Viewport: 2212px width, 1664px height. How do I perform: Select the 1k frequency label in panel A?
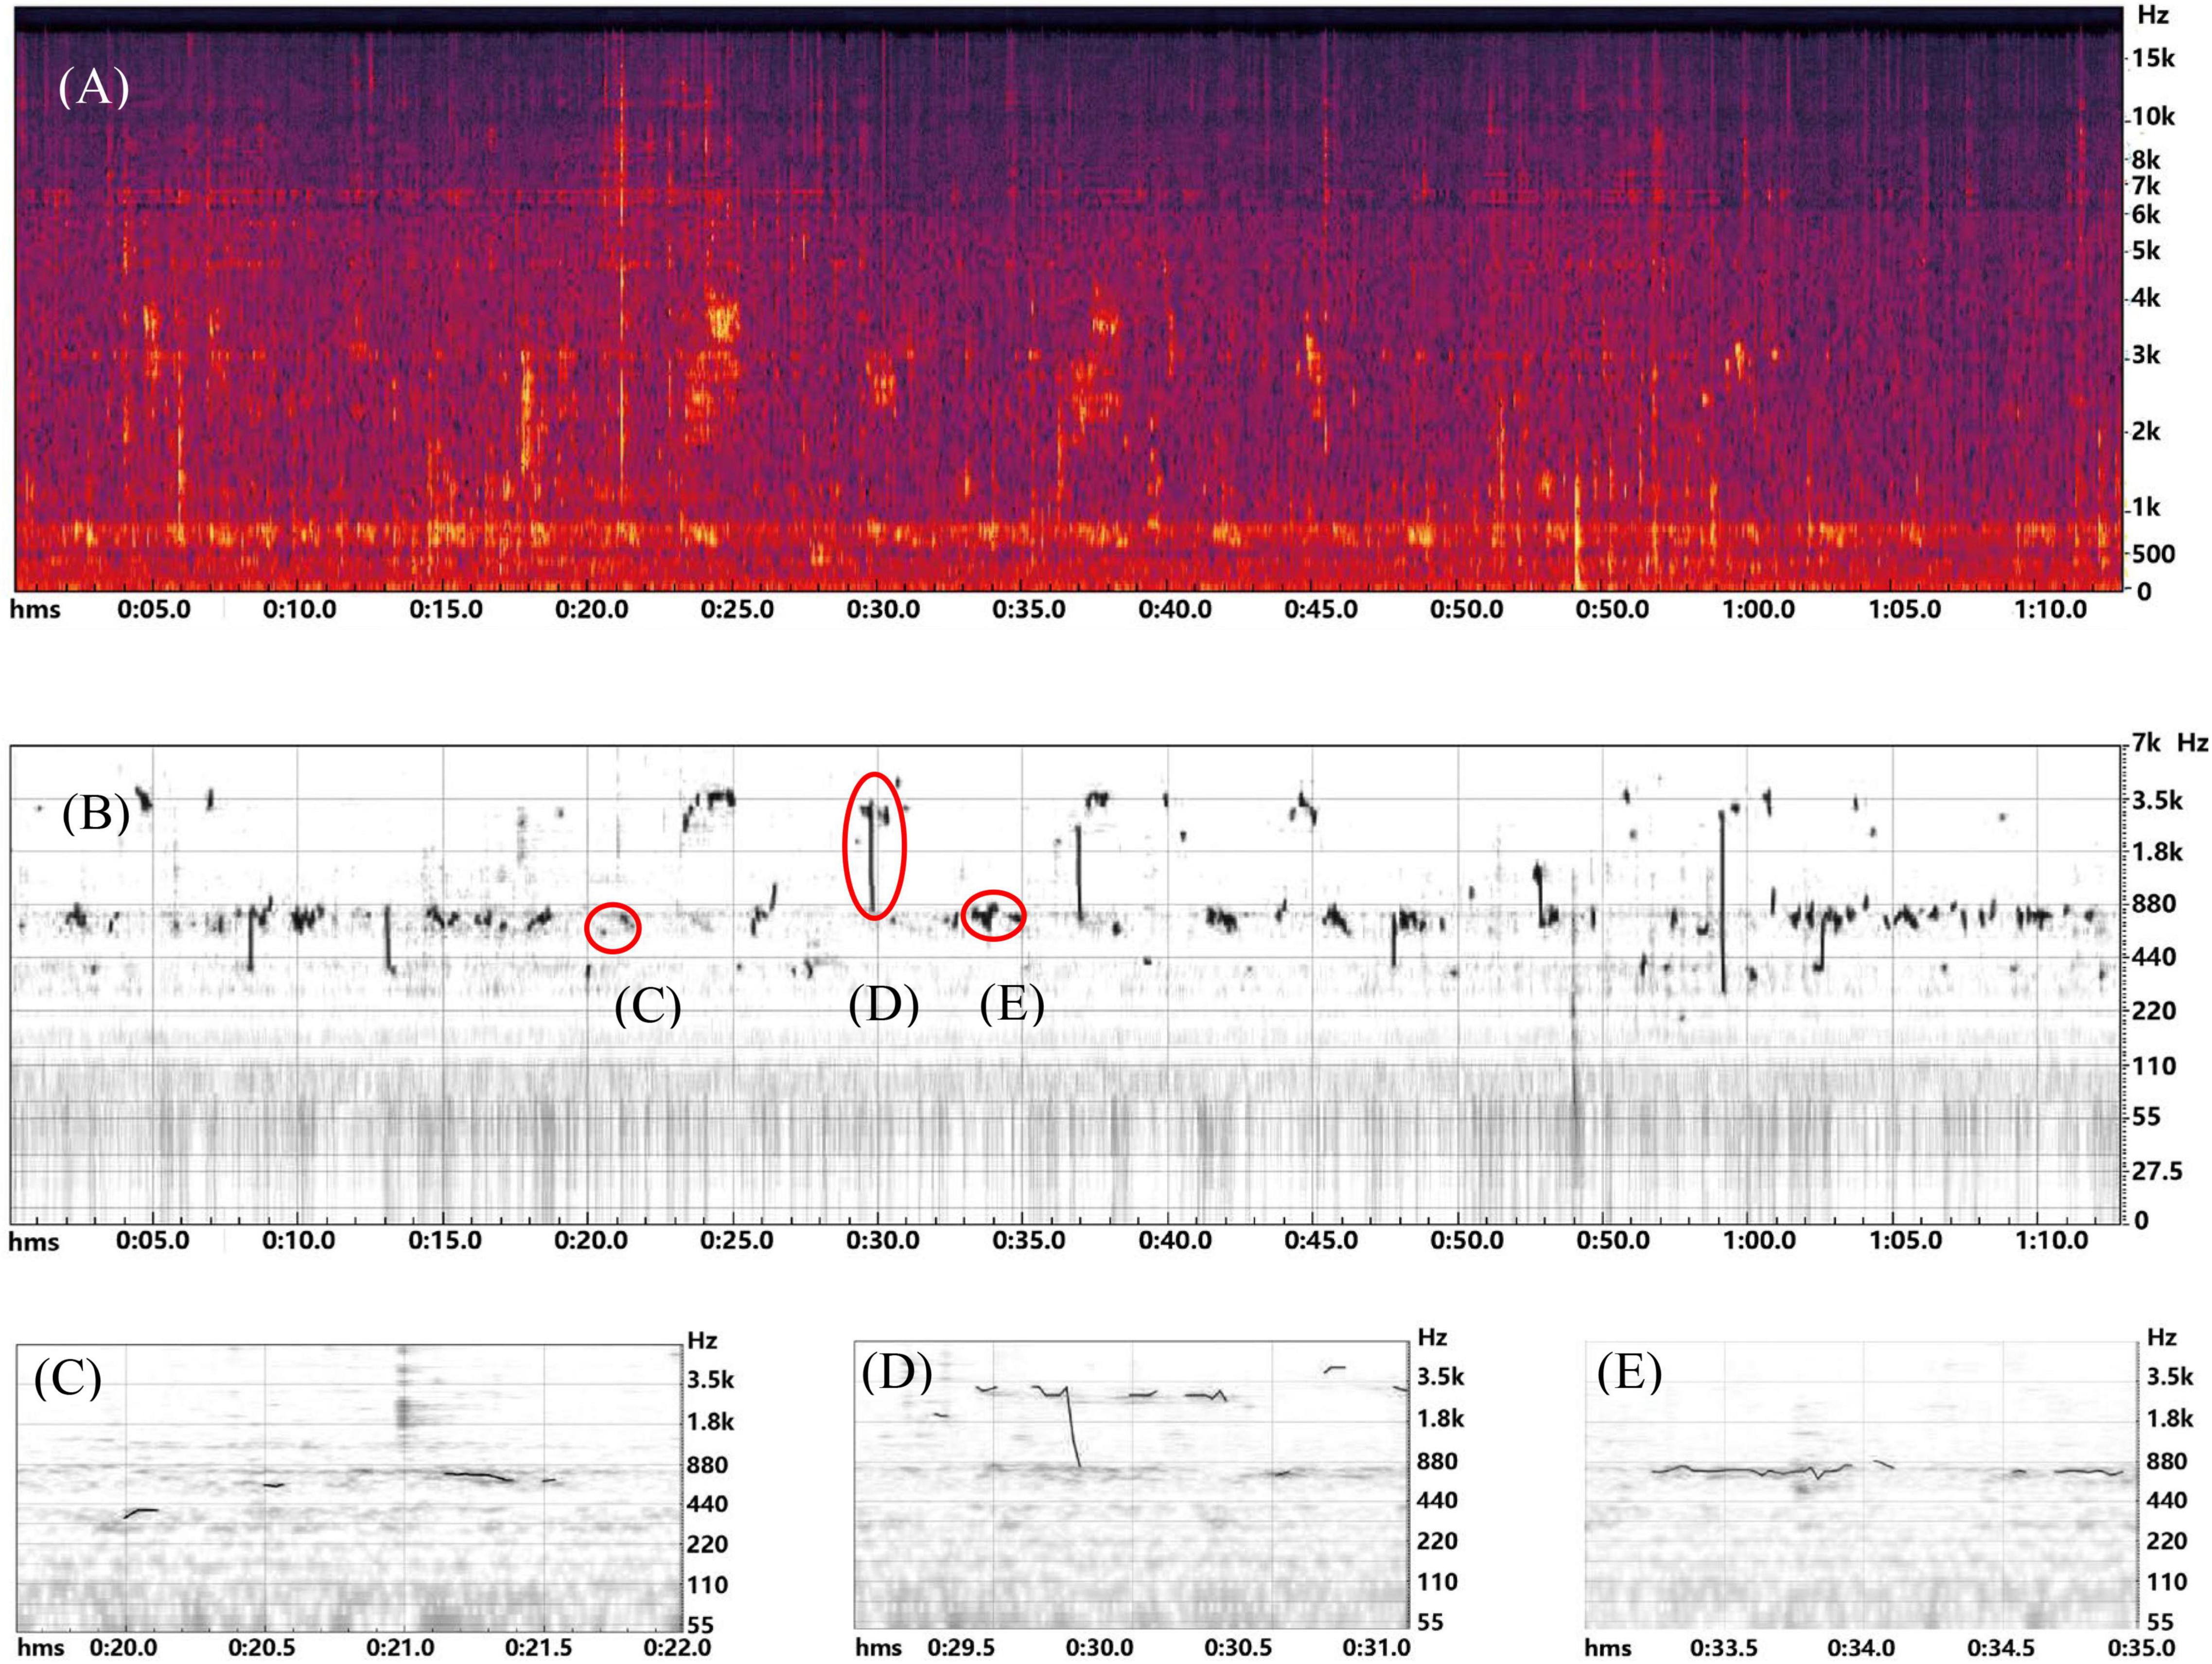click(x=2145, y=508)
